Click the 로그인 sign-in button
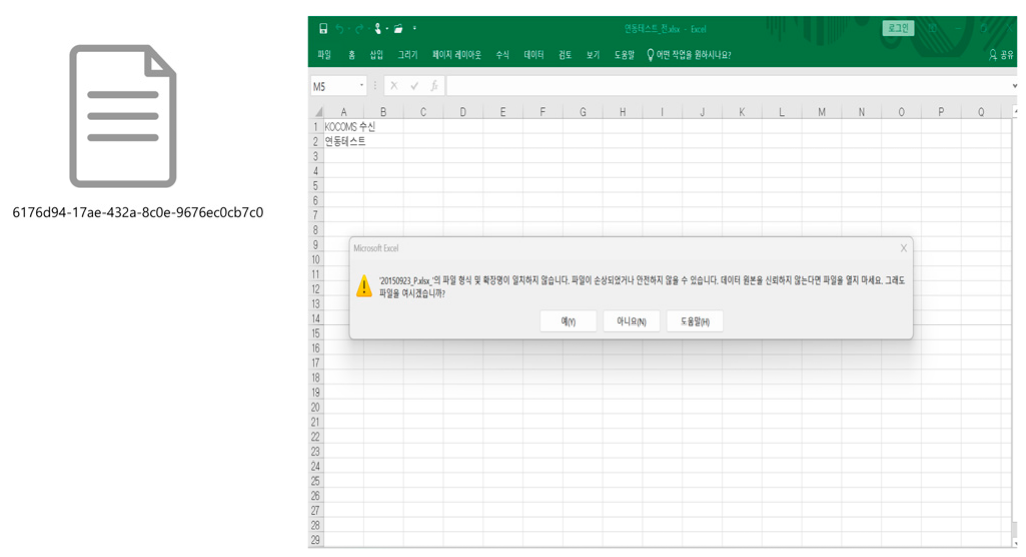1026x557 pixels. [898, 29]
